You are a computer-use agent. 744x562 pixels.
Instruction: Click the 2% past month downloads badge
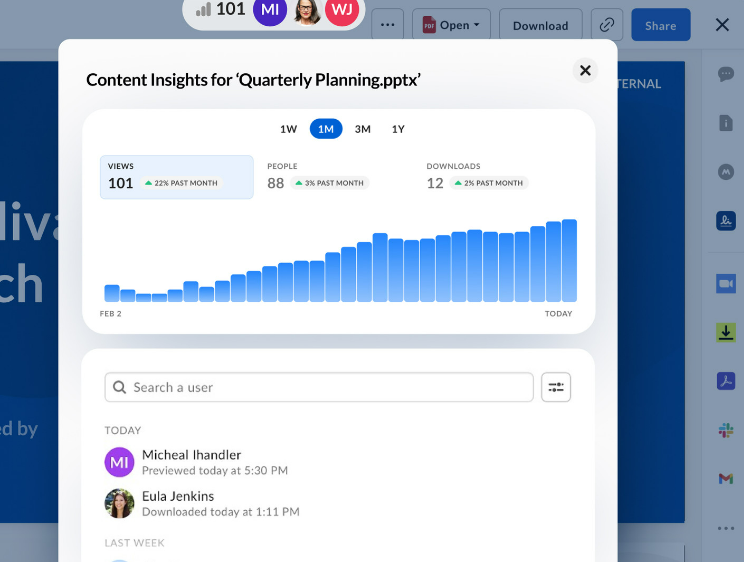coord(489,183)
